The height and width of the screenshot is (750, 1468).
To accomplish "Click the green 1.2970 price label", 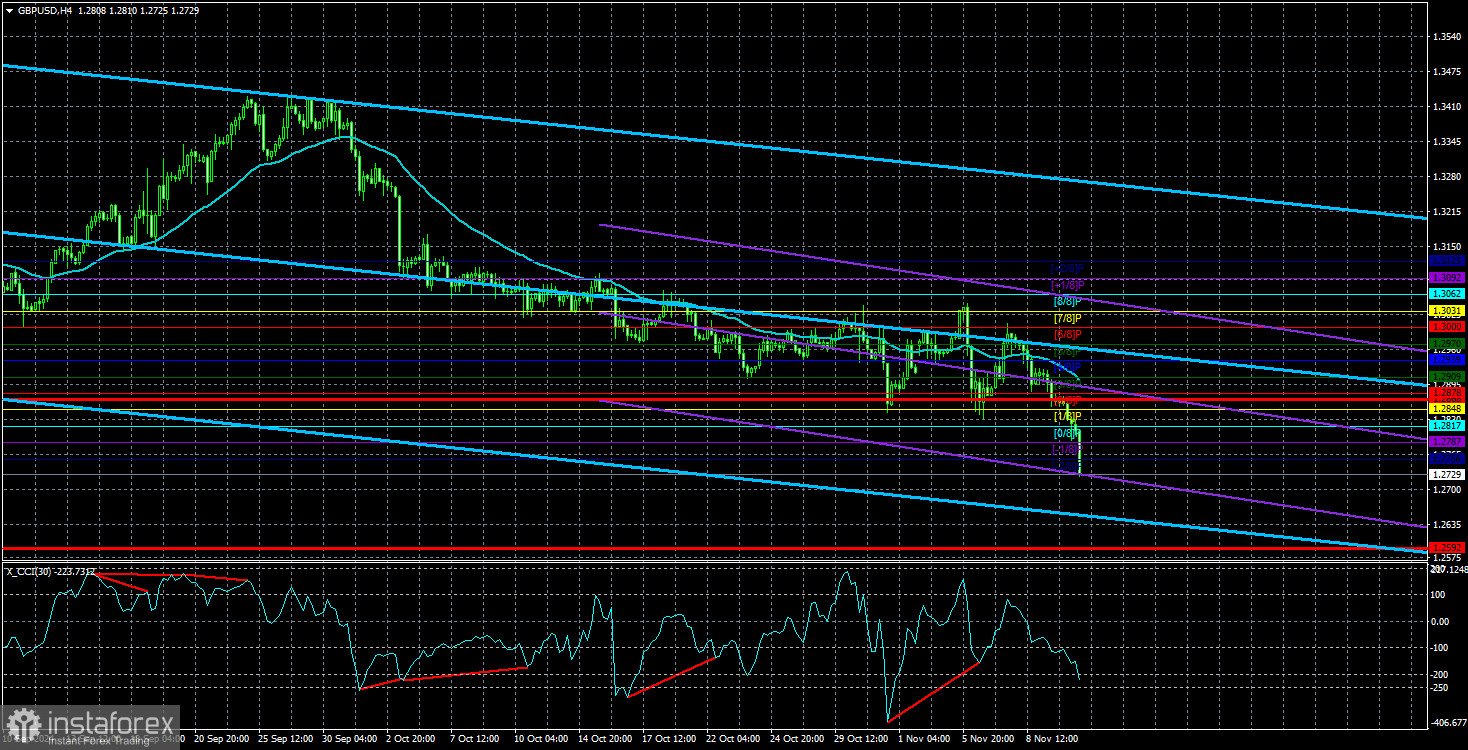I will pos(1447,343).
